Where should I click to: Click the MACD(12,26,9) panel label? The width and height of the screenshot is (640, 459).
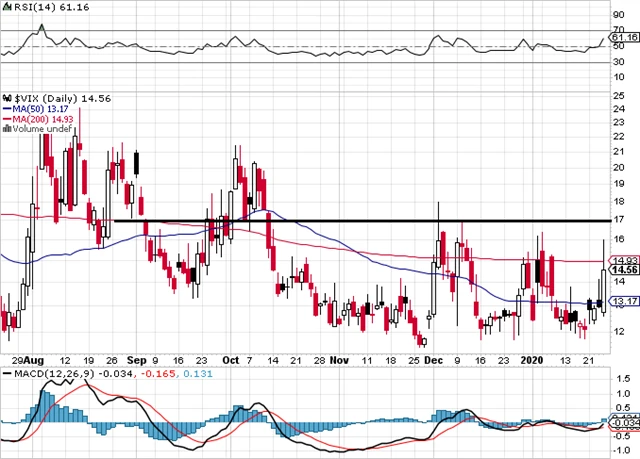pyautogui.click(x=50, y=373)
